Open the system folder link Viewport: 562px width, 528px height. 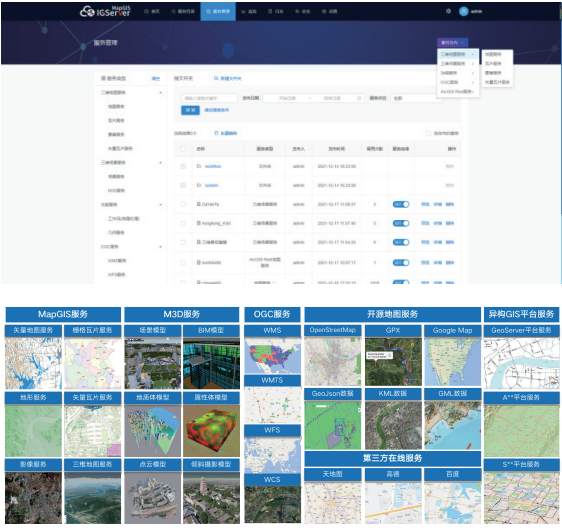pyautogui.click(x=211, y=185)
